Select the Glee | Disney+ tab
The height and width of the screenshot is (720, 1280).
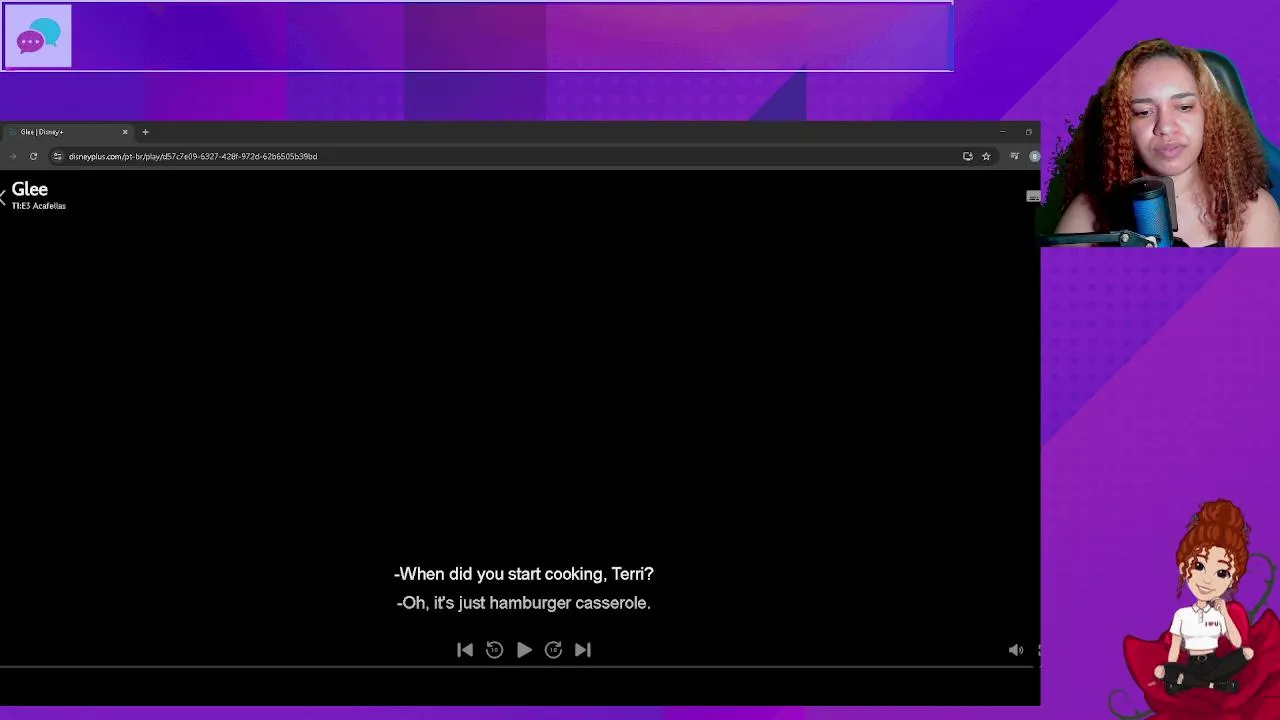click(x=65, y=132)
